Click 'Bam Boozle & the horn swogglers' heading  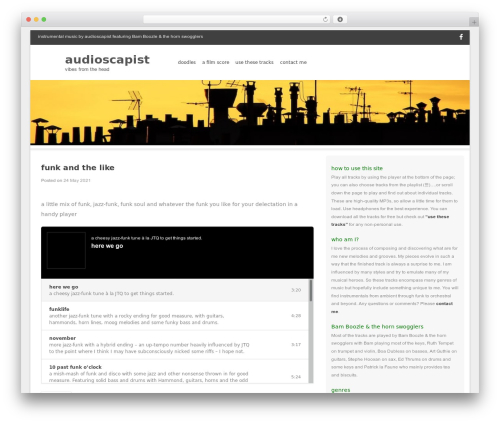(x=377, y=327)
